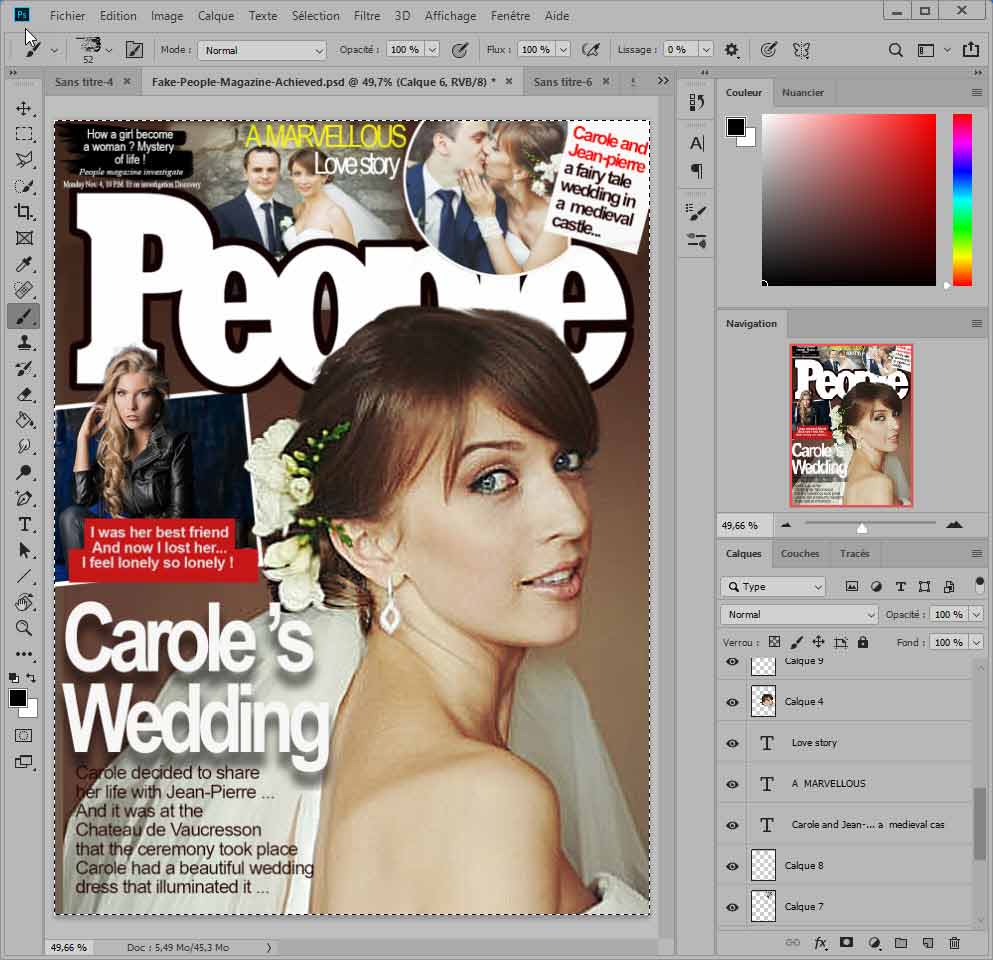
Task: Switch to the Couches tab
Action: coord(800,553)
